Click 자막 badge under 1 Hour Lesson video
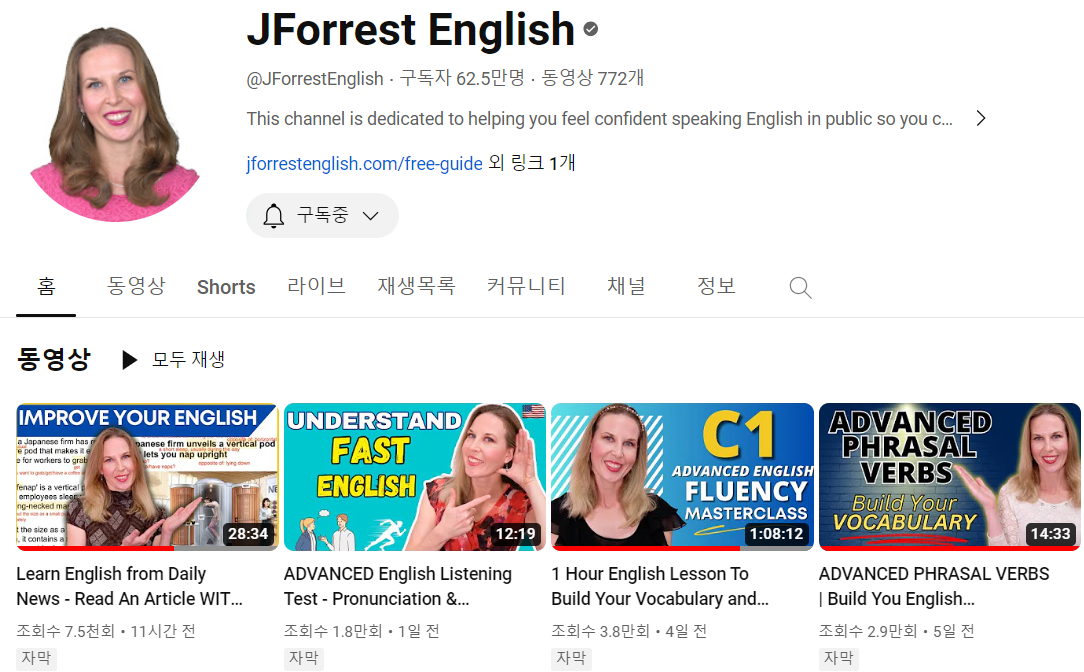The width and height of the screenshot is (1084, 672). pyautogui.click(x=572, y=658)
